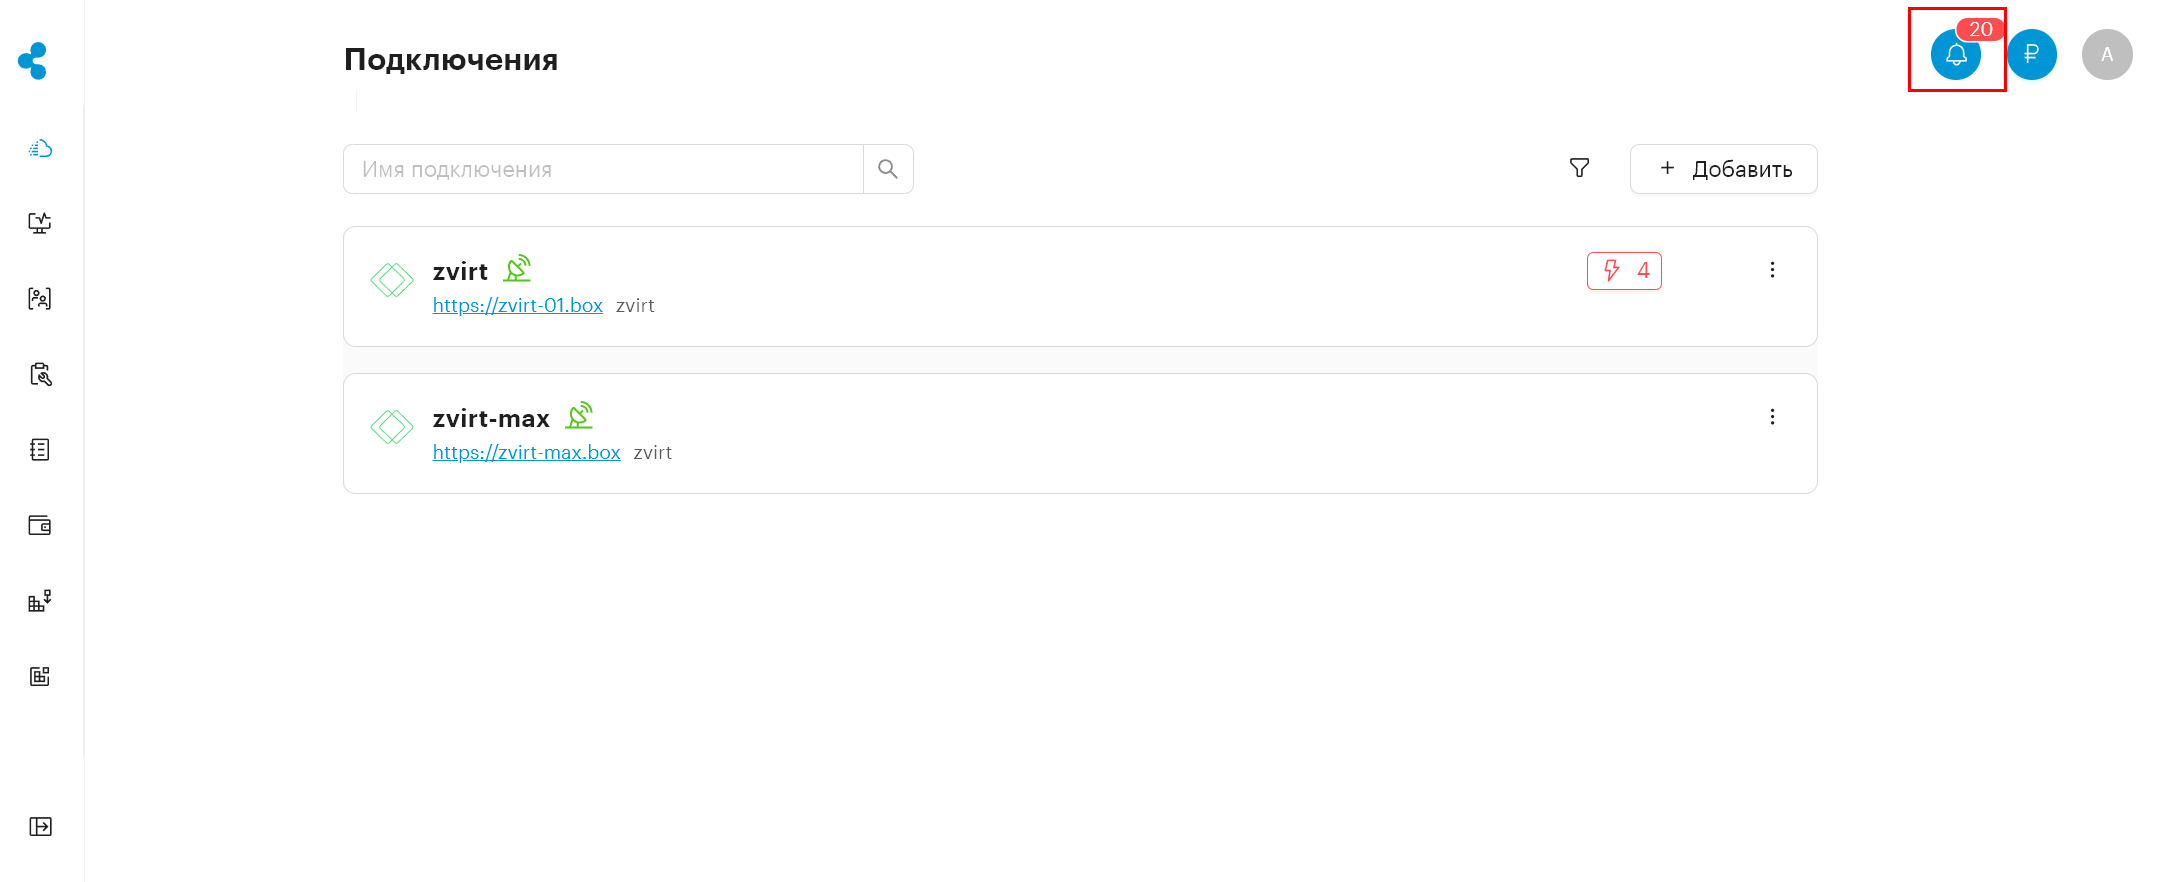This screenshot has height=882, width=2158.
Task: Click the blue app logo in the sidebar
Action: point(33,61)
